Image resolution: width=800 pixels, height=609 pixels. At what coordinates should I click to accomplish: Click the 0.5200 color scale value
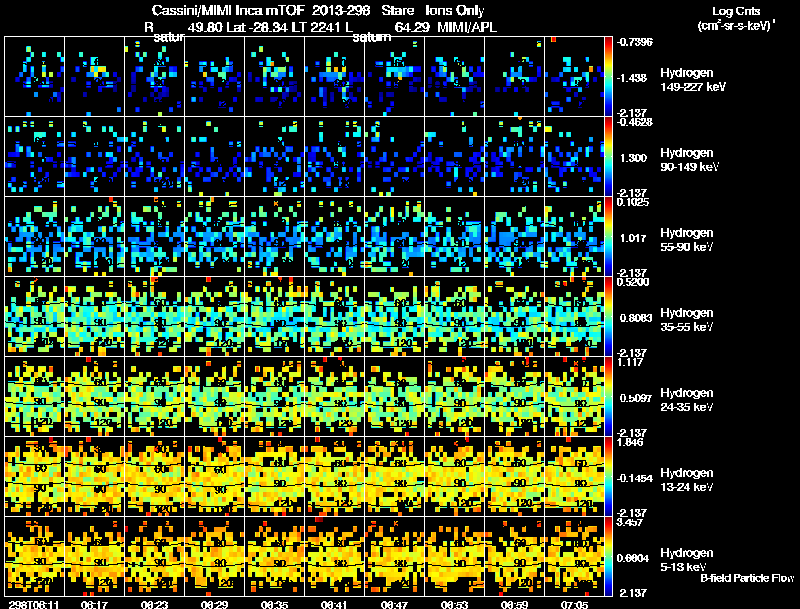click(633, 282)
